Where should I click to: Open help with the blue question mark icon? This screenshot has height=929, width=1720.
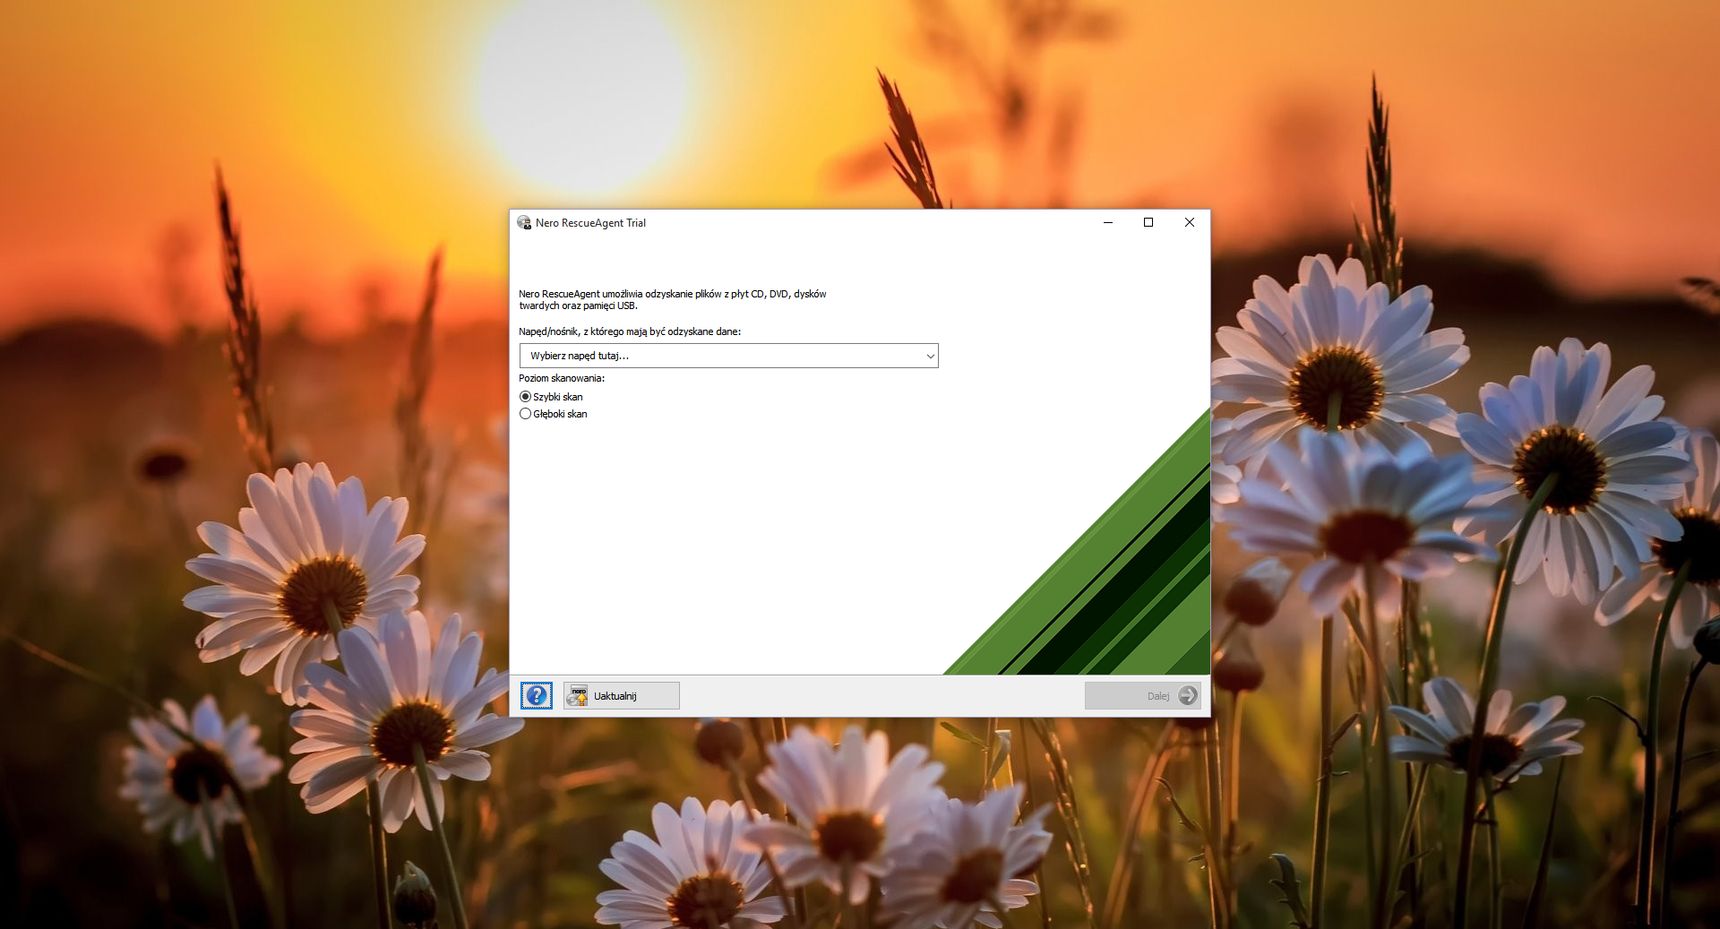(x=536, y=696)
